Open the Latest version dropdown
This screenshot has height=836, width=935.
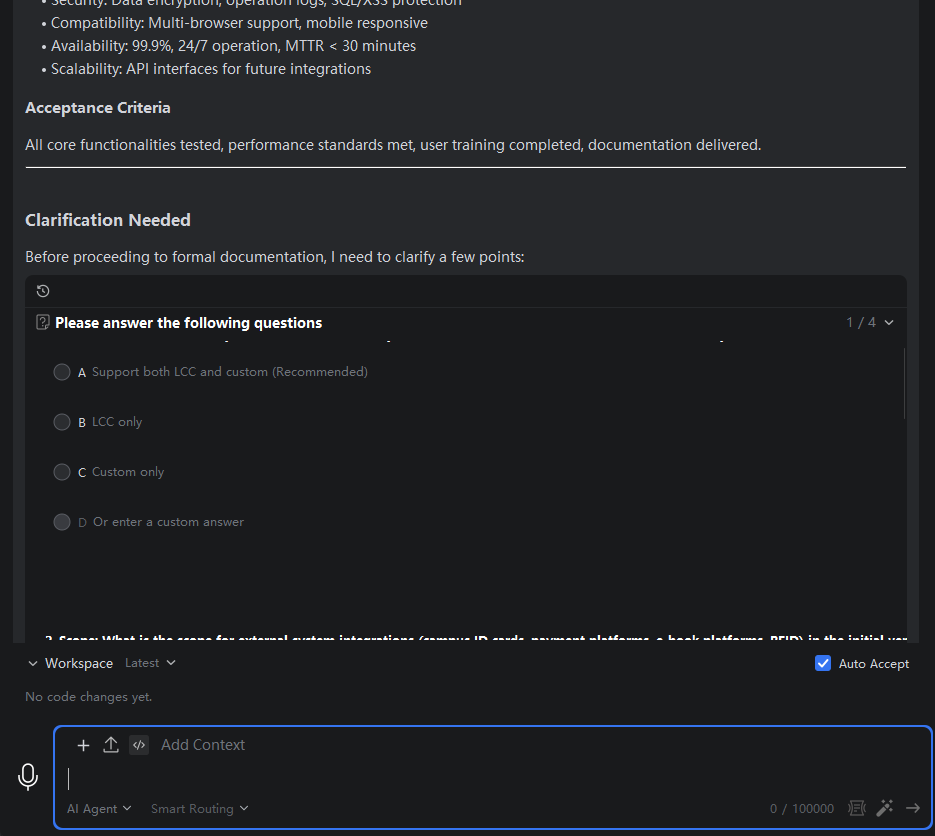[150, 663]
